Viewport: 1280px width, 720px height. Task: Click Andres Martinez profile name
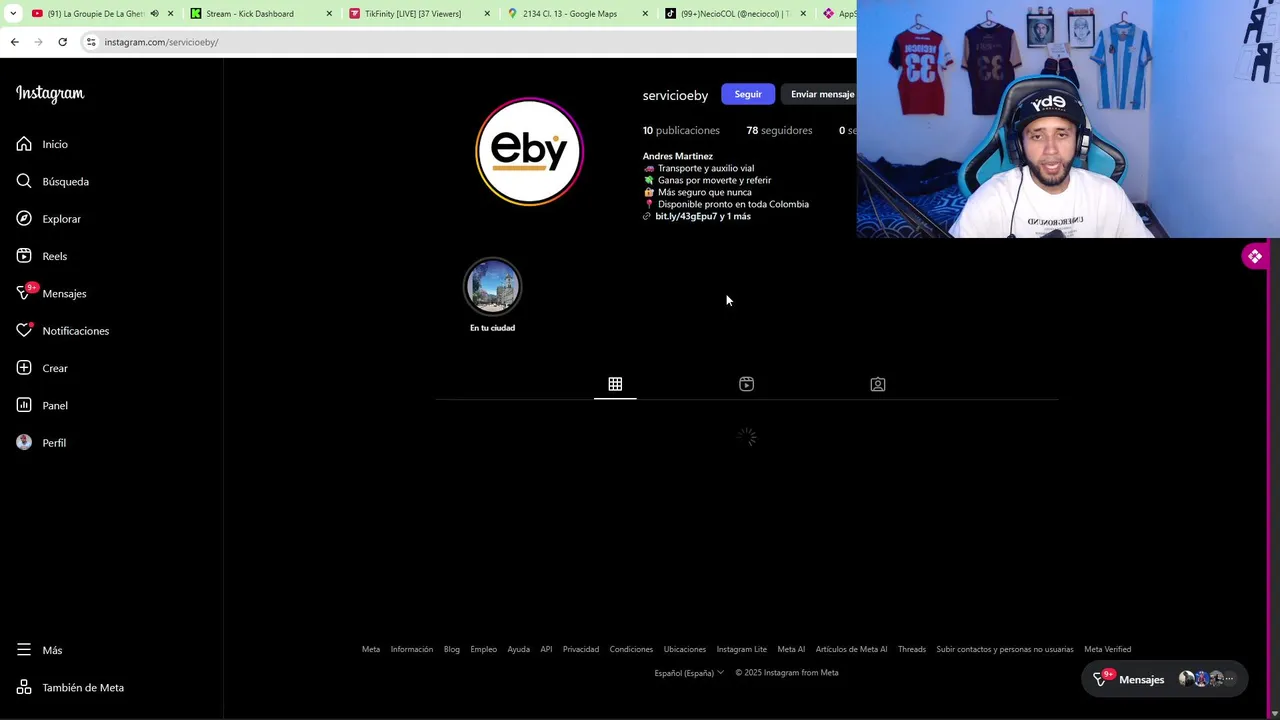678,156
